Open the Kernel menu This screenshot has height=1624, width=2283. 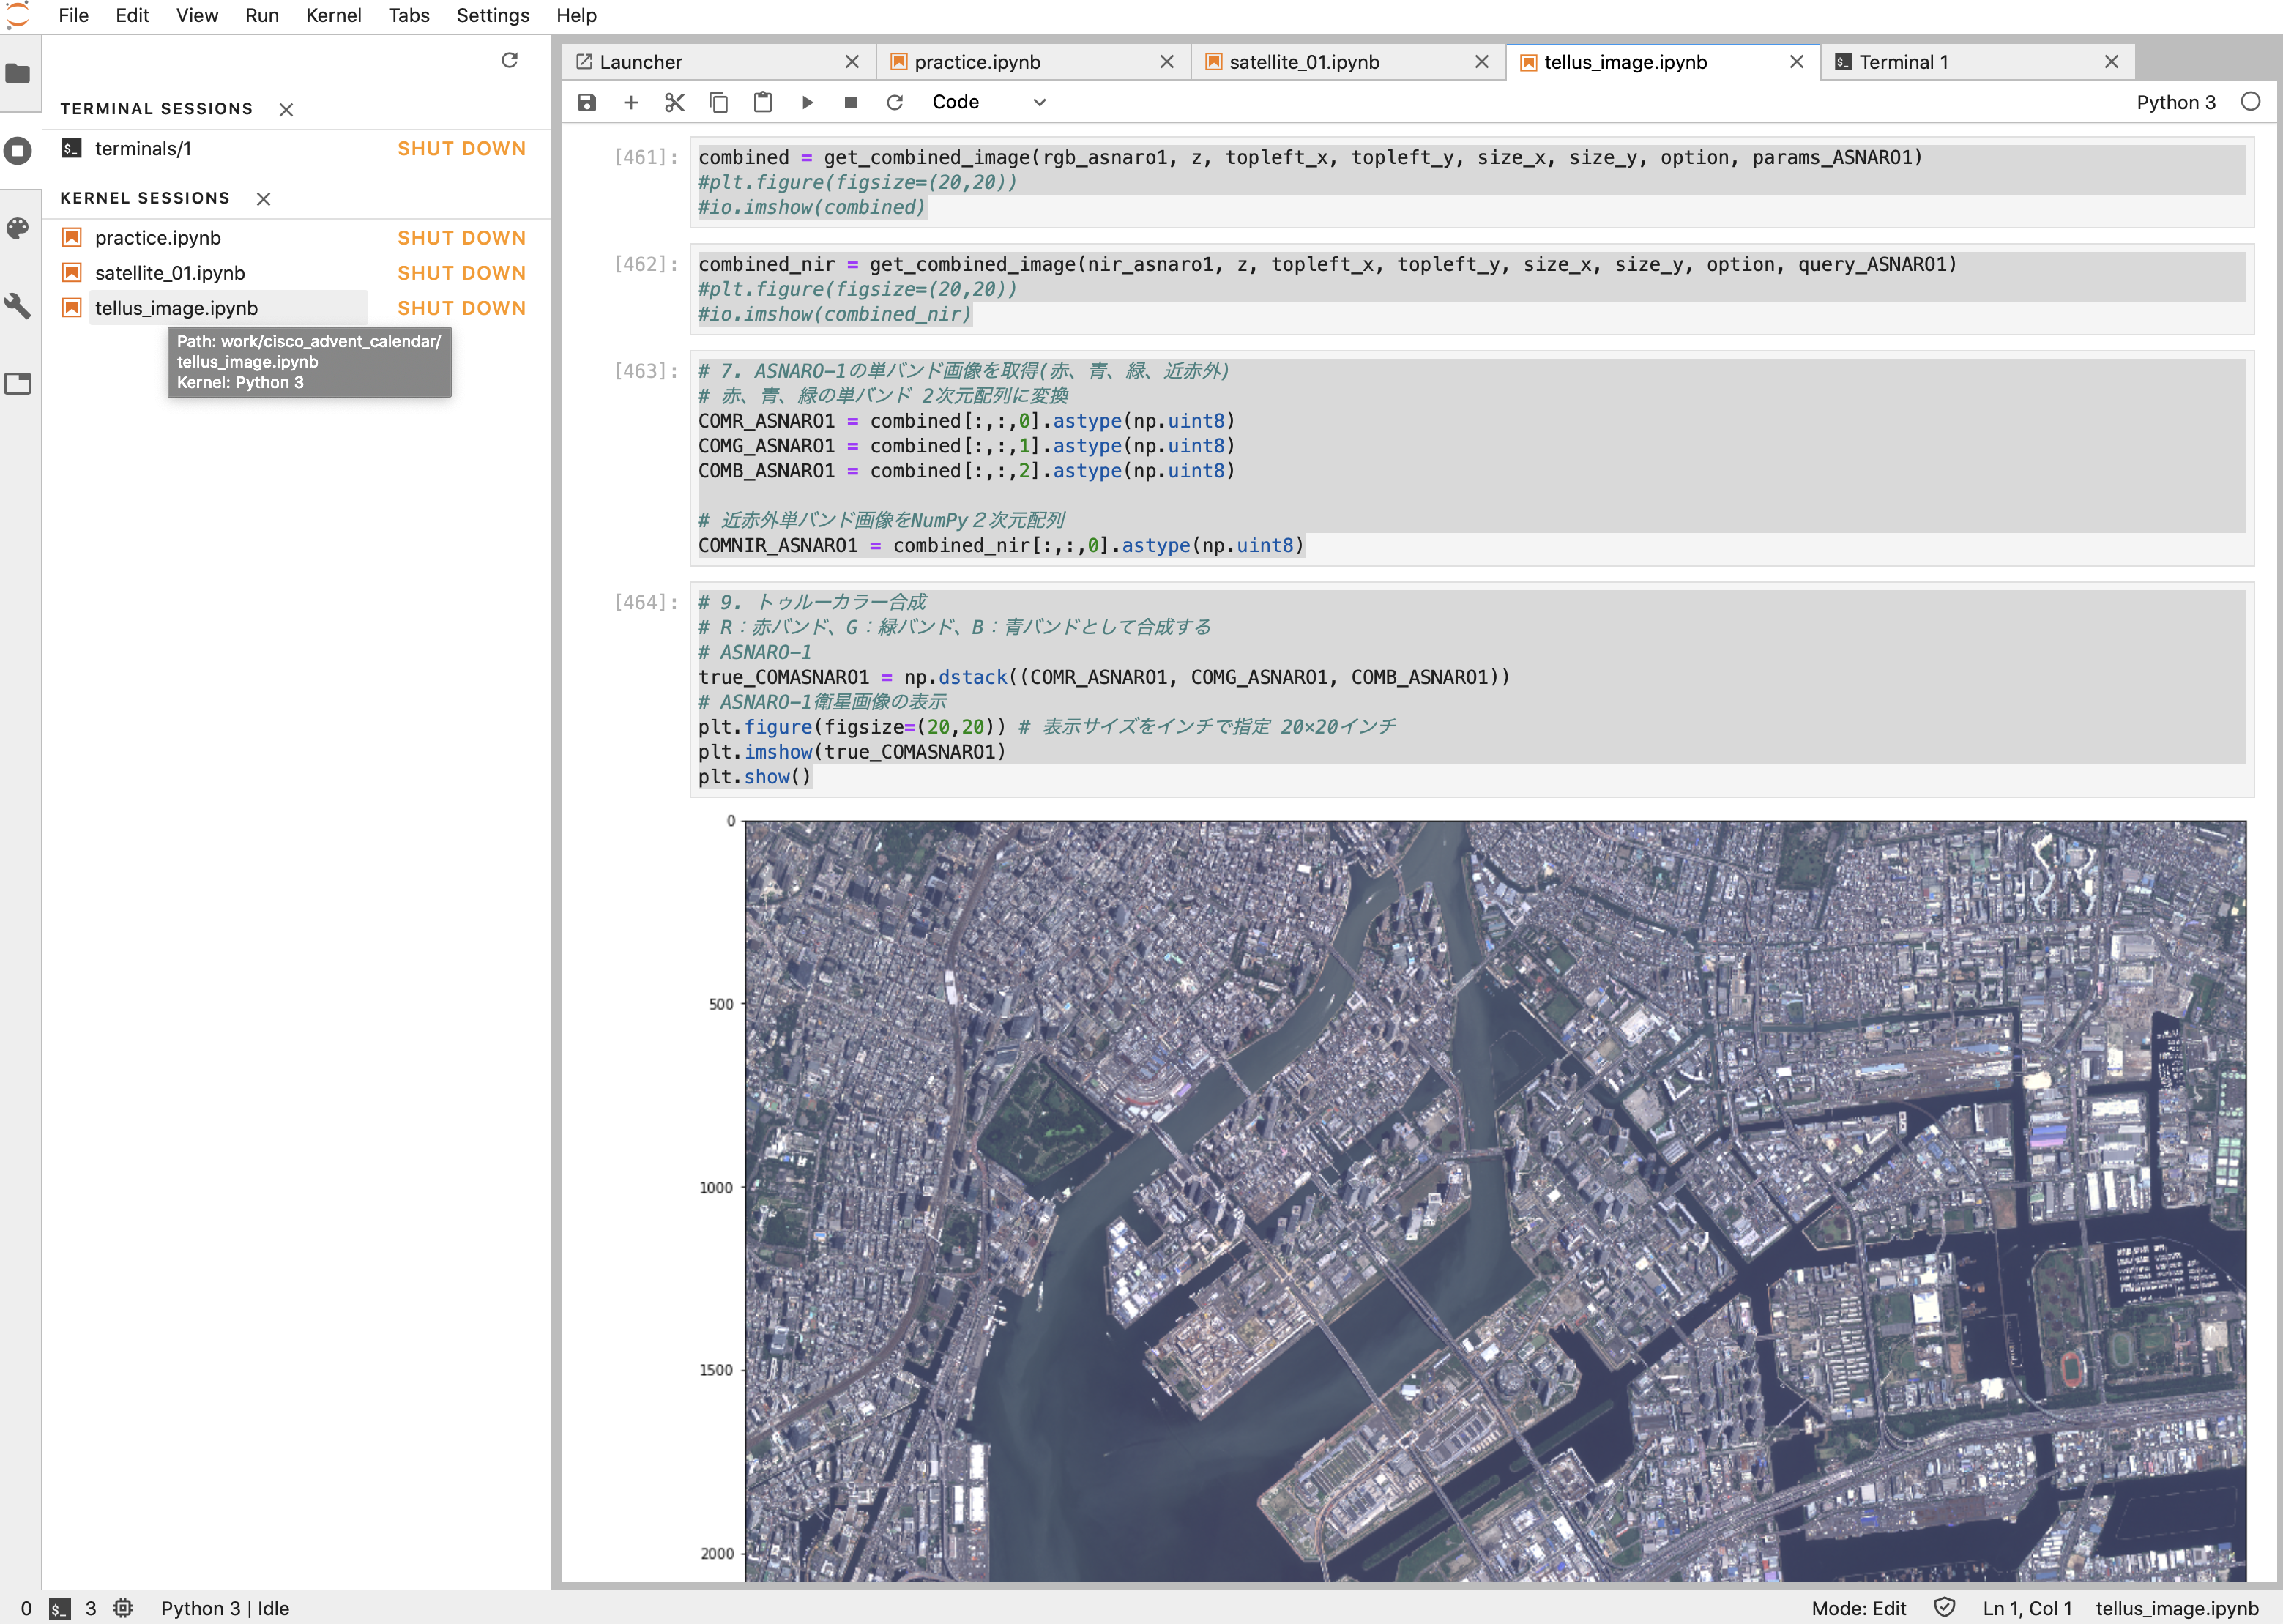coord(333,15)
